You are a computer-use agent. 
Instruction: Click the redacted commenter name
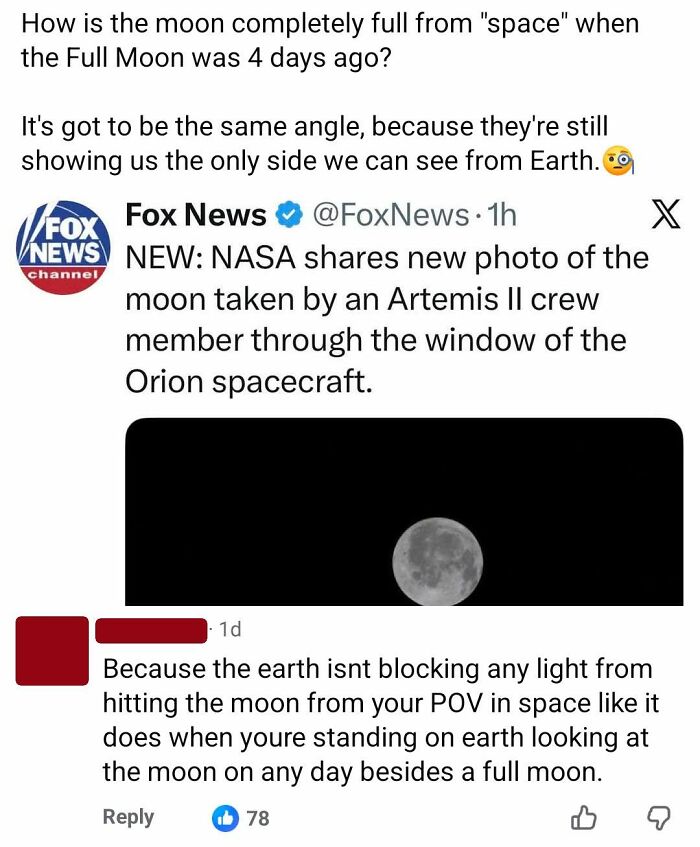click(151, 631)
